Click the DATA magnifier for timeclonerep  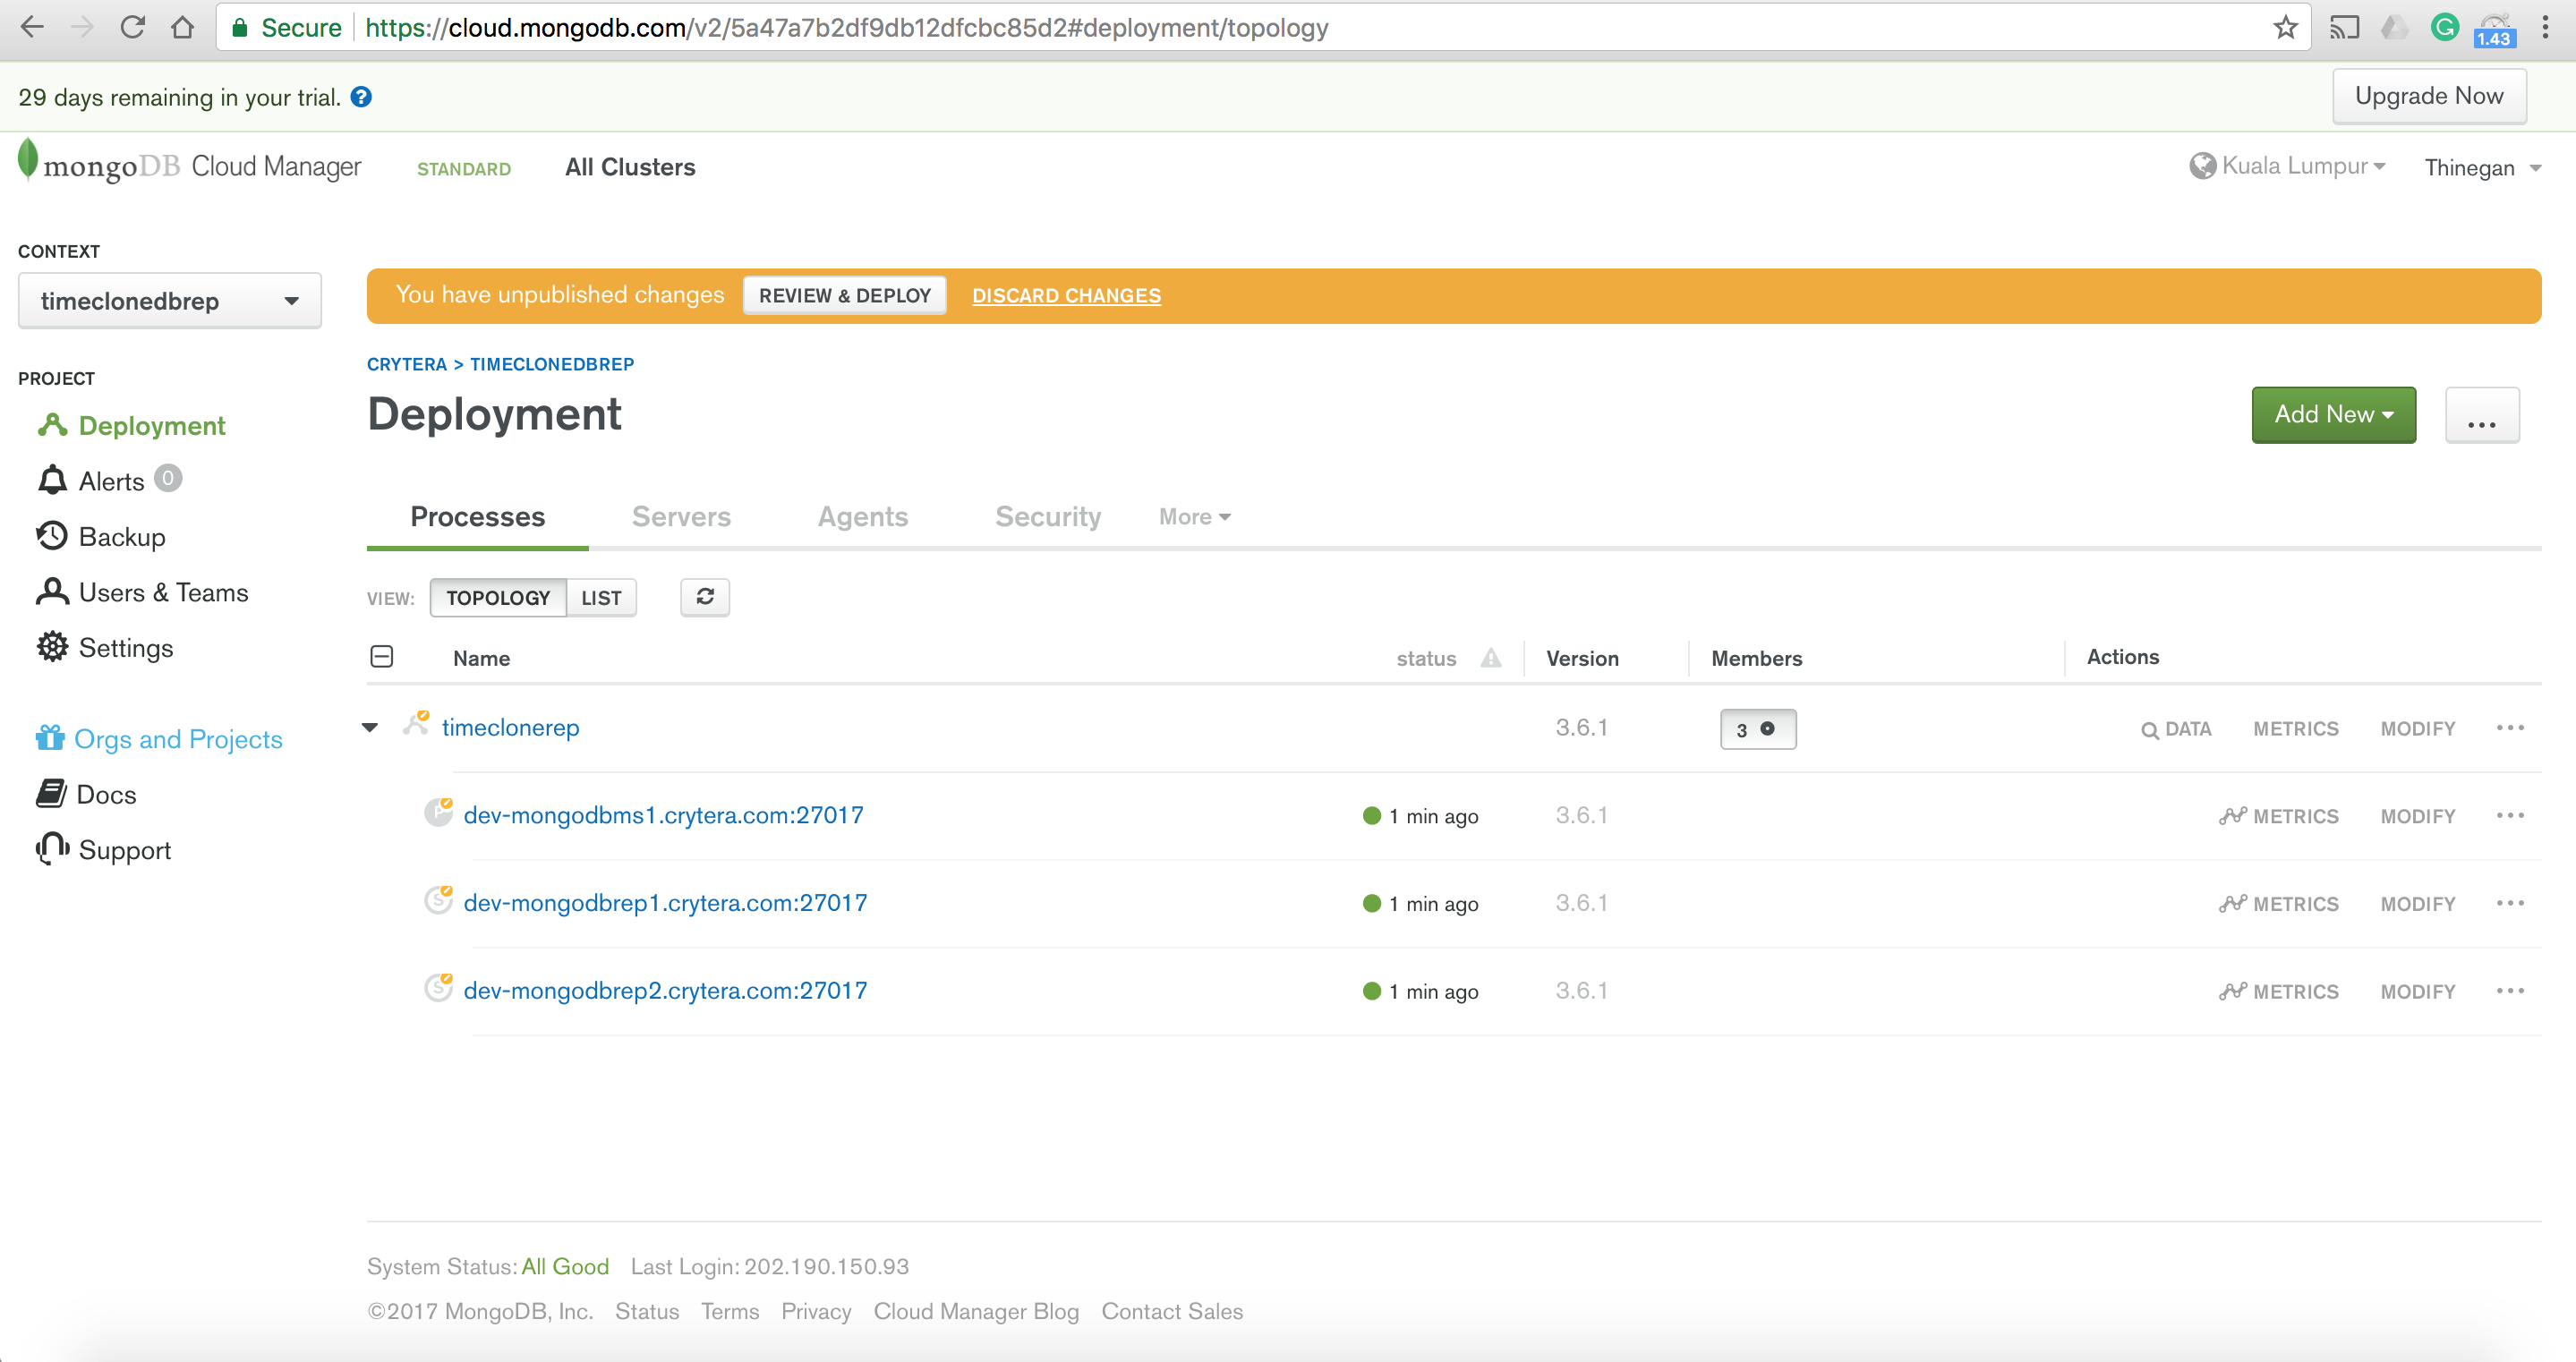2149,730
